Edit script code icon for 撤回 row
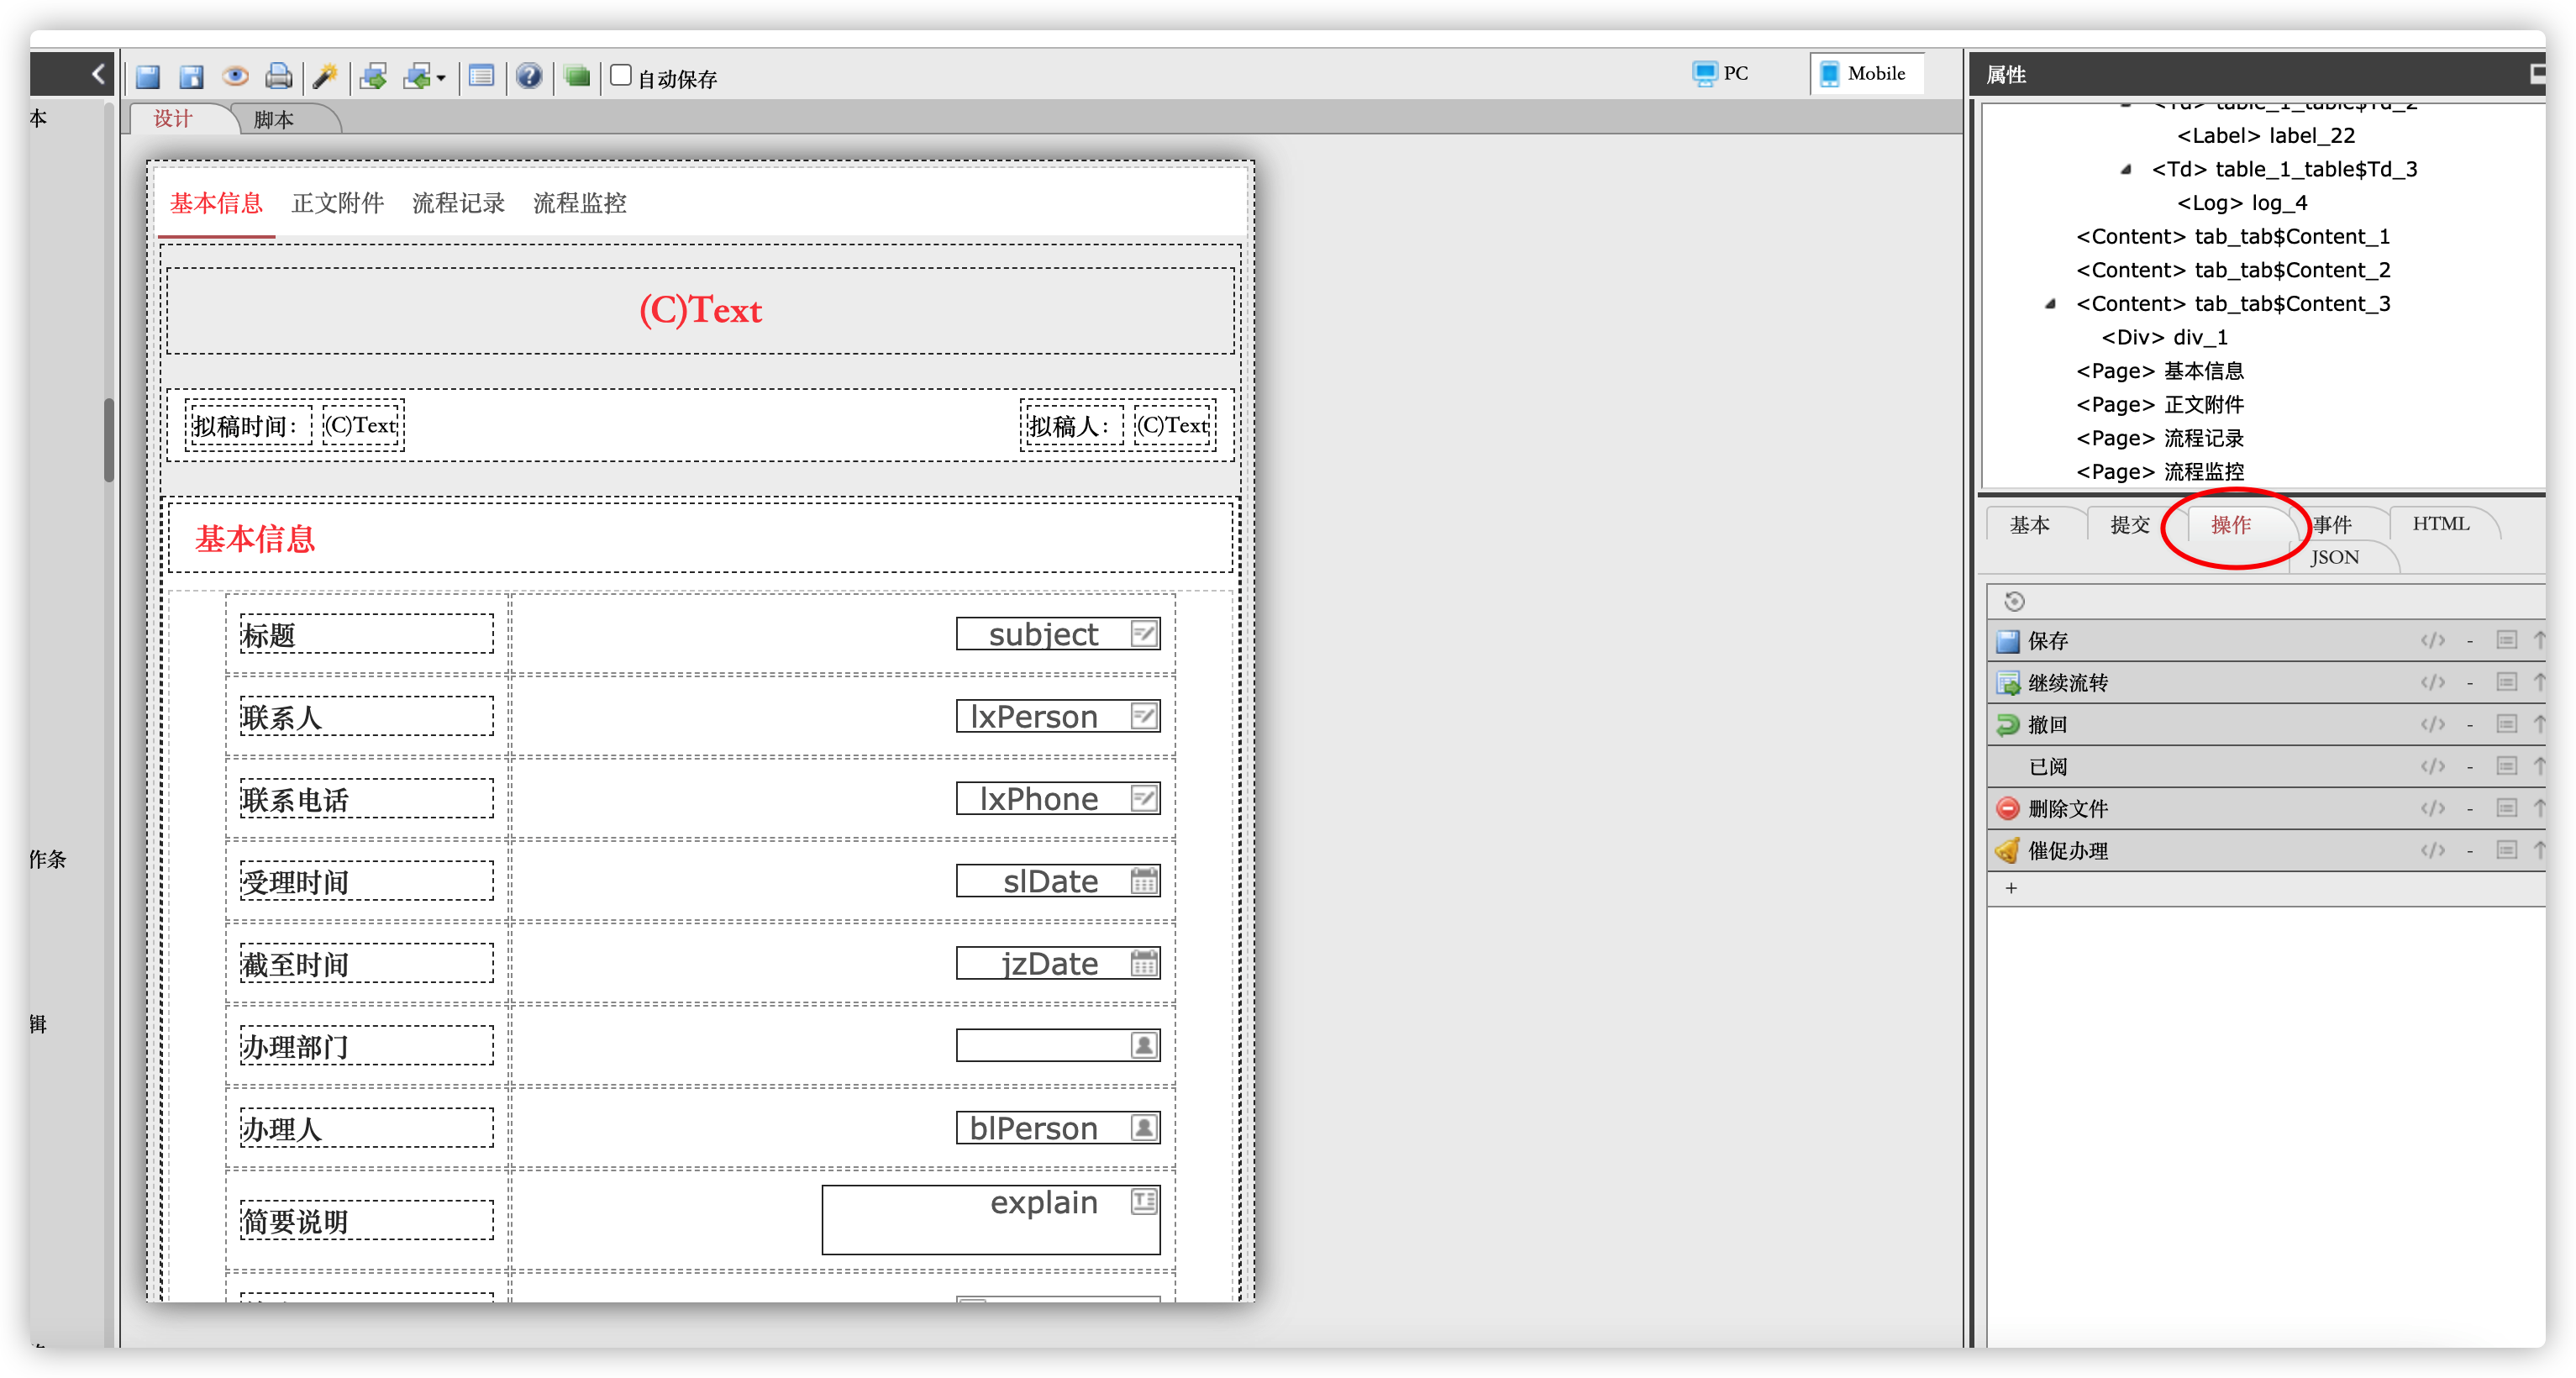 coord(2432,725)
